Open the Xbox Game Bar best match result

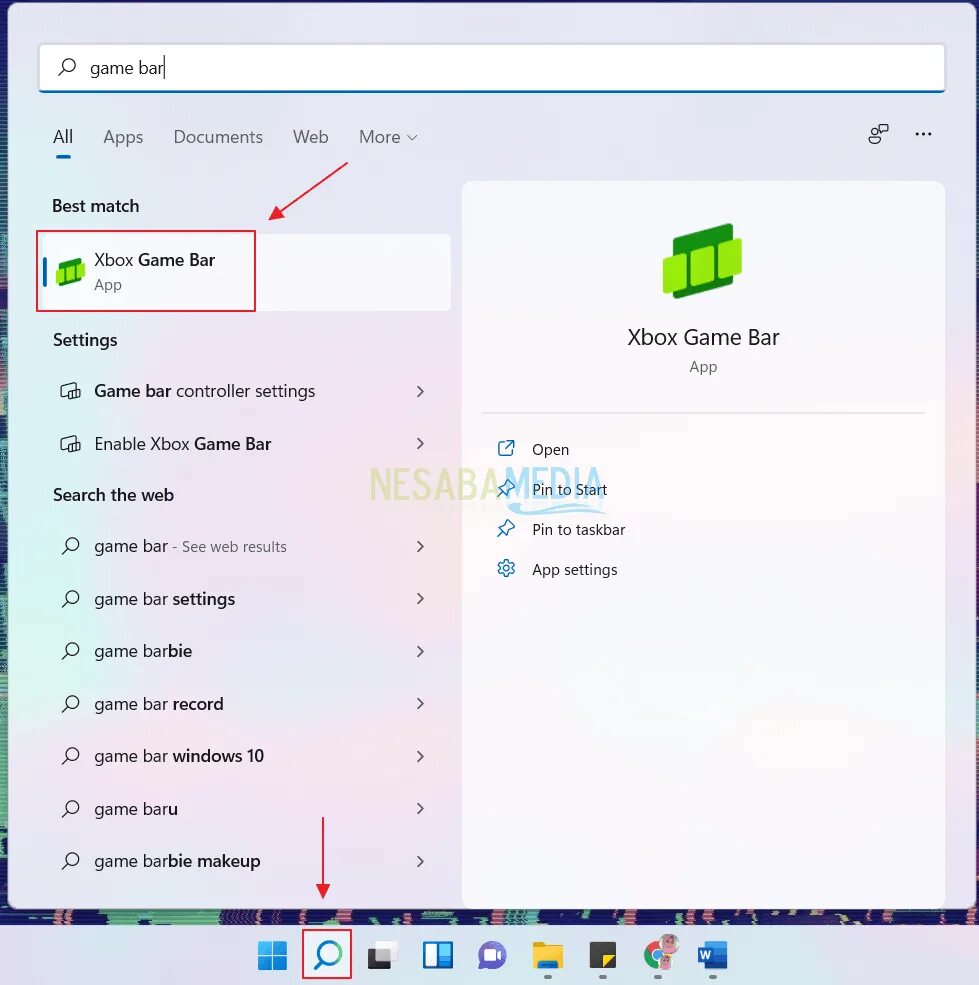tap(244, 272)
